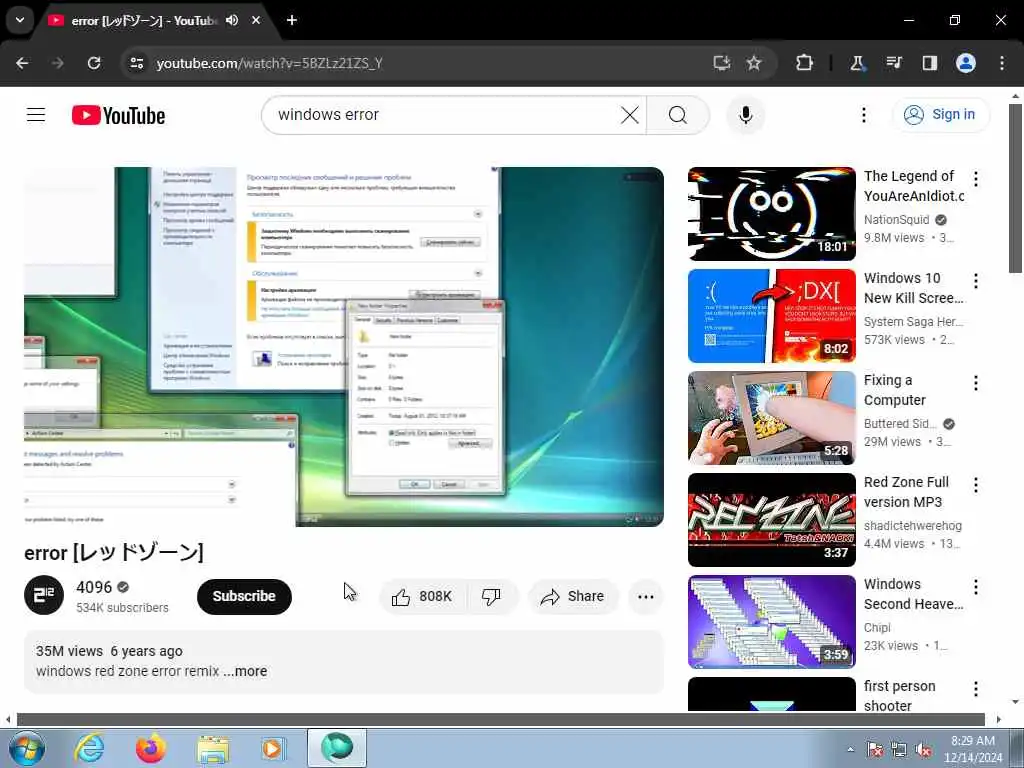Open the 4096 channel avatar

(x=44, y=595)
